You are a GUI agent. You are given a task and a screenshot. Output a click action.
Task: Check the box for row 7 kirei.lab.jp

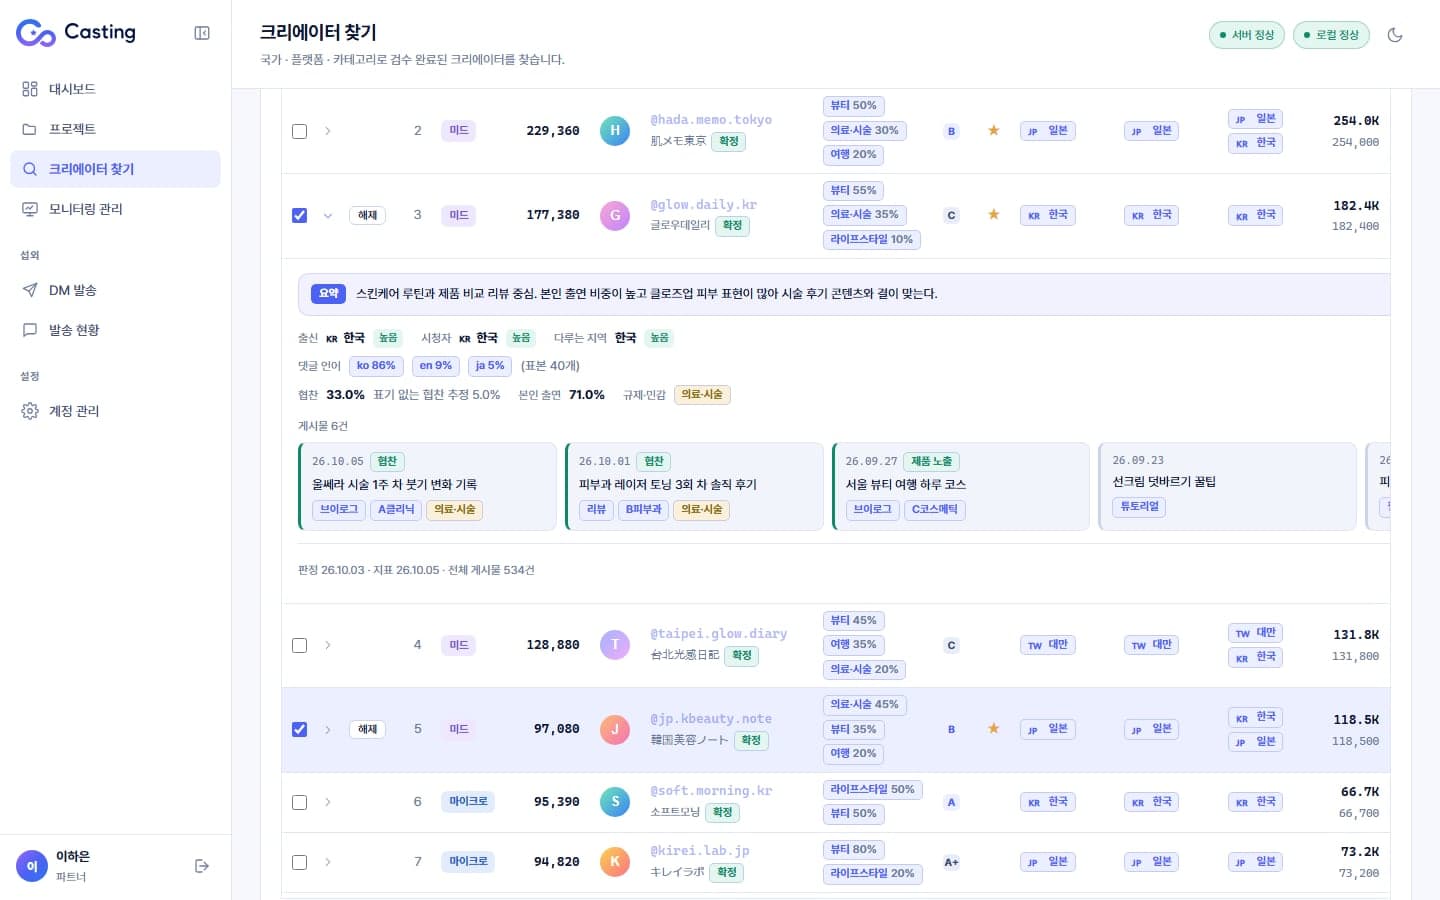tap(299, 862)
